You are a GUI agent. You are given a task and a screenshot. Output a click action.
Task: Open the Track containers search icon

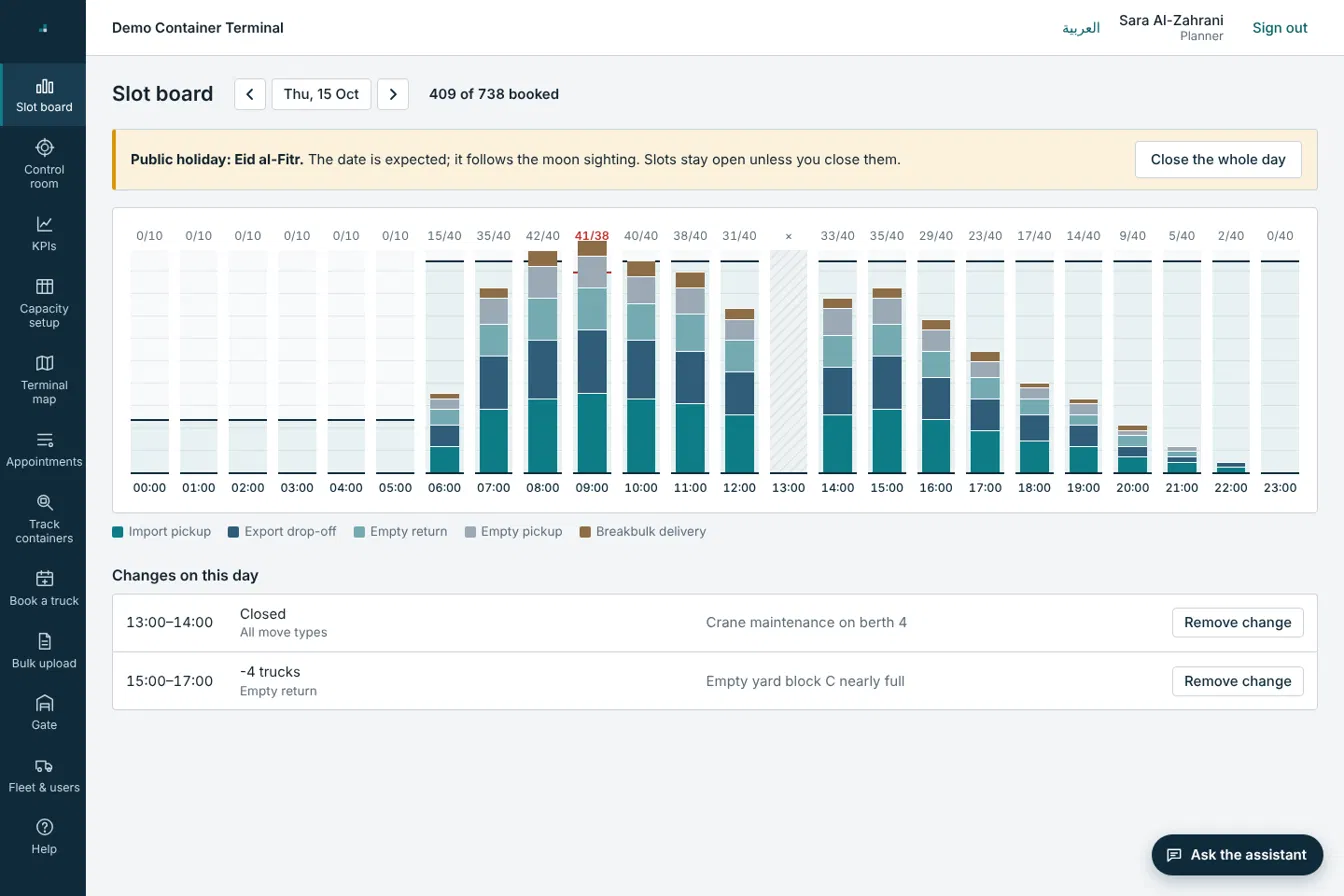coord(44,502)
